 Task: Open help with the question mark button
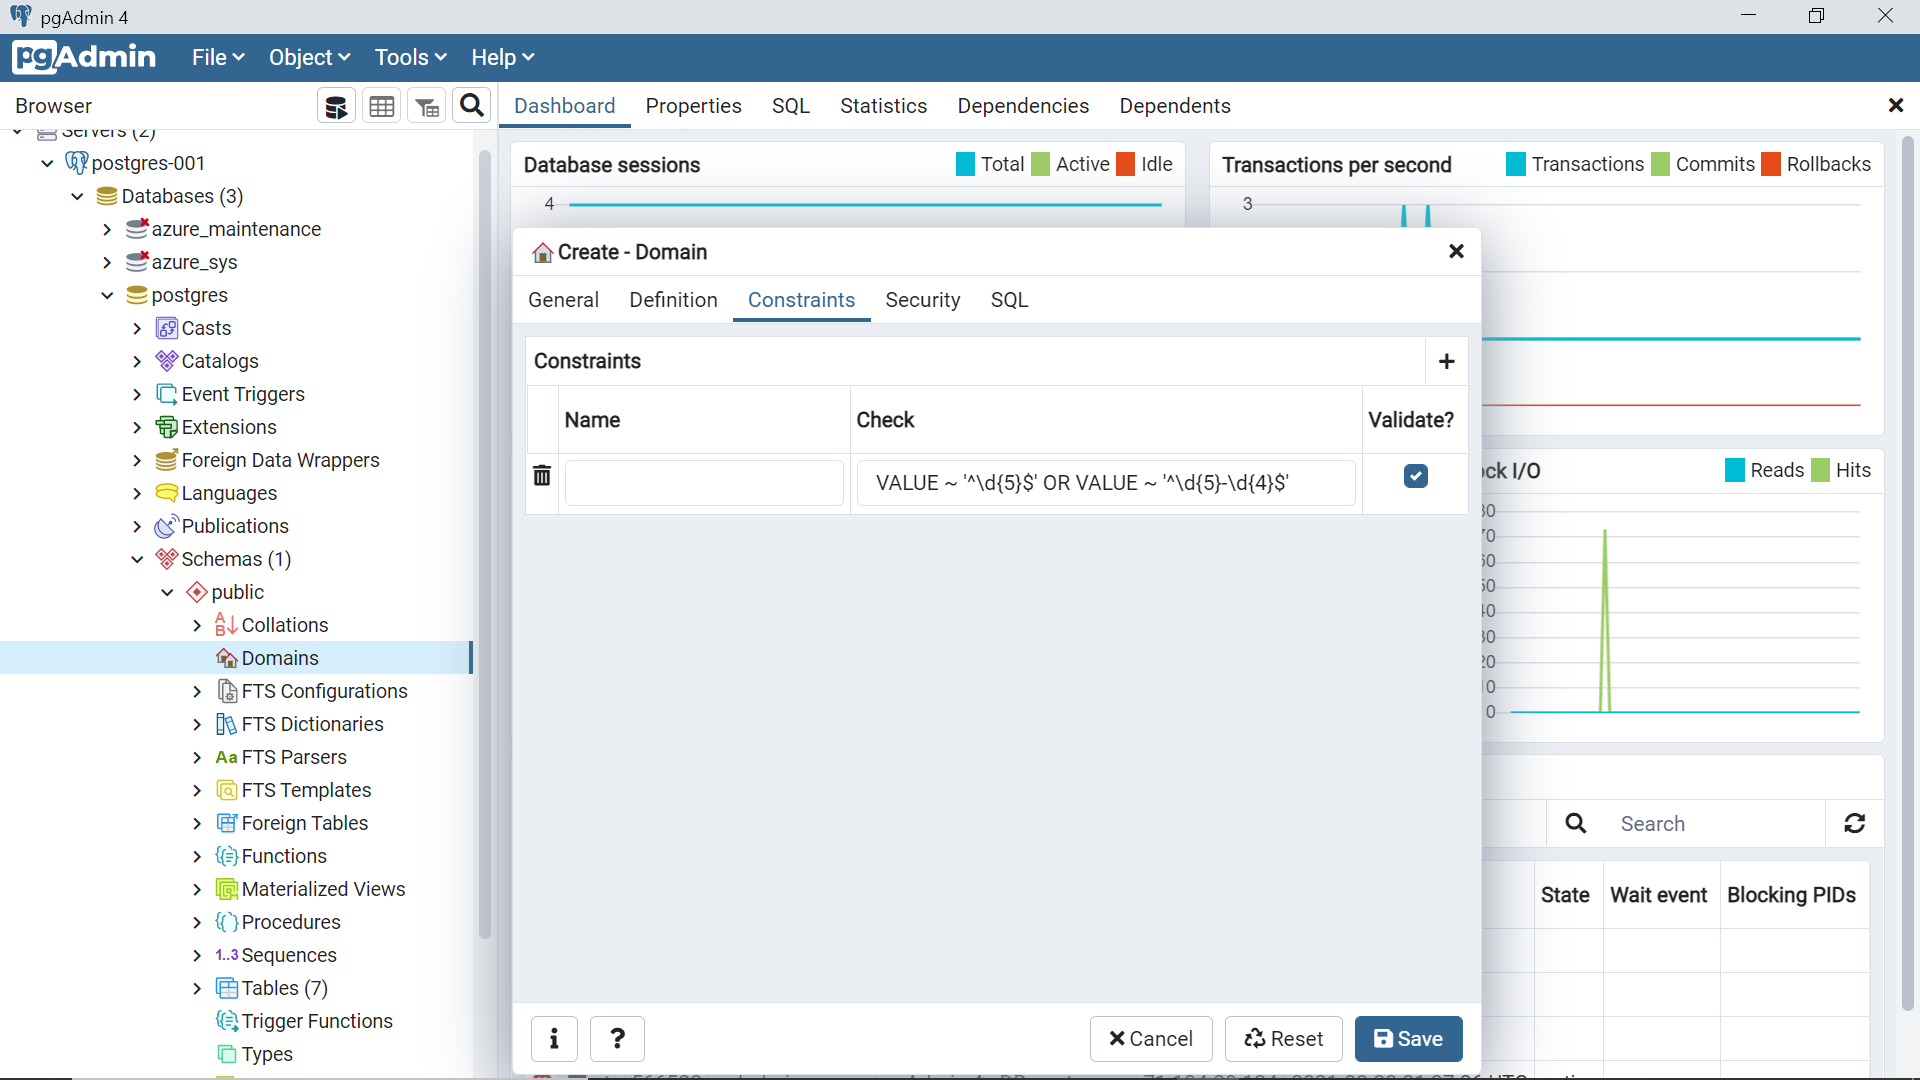click(617, 1039)
